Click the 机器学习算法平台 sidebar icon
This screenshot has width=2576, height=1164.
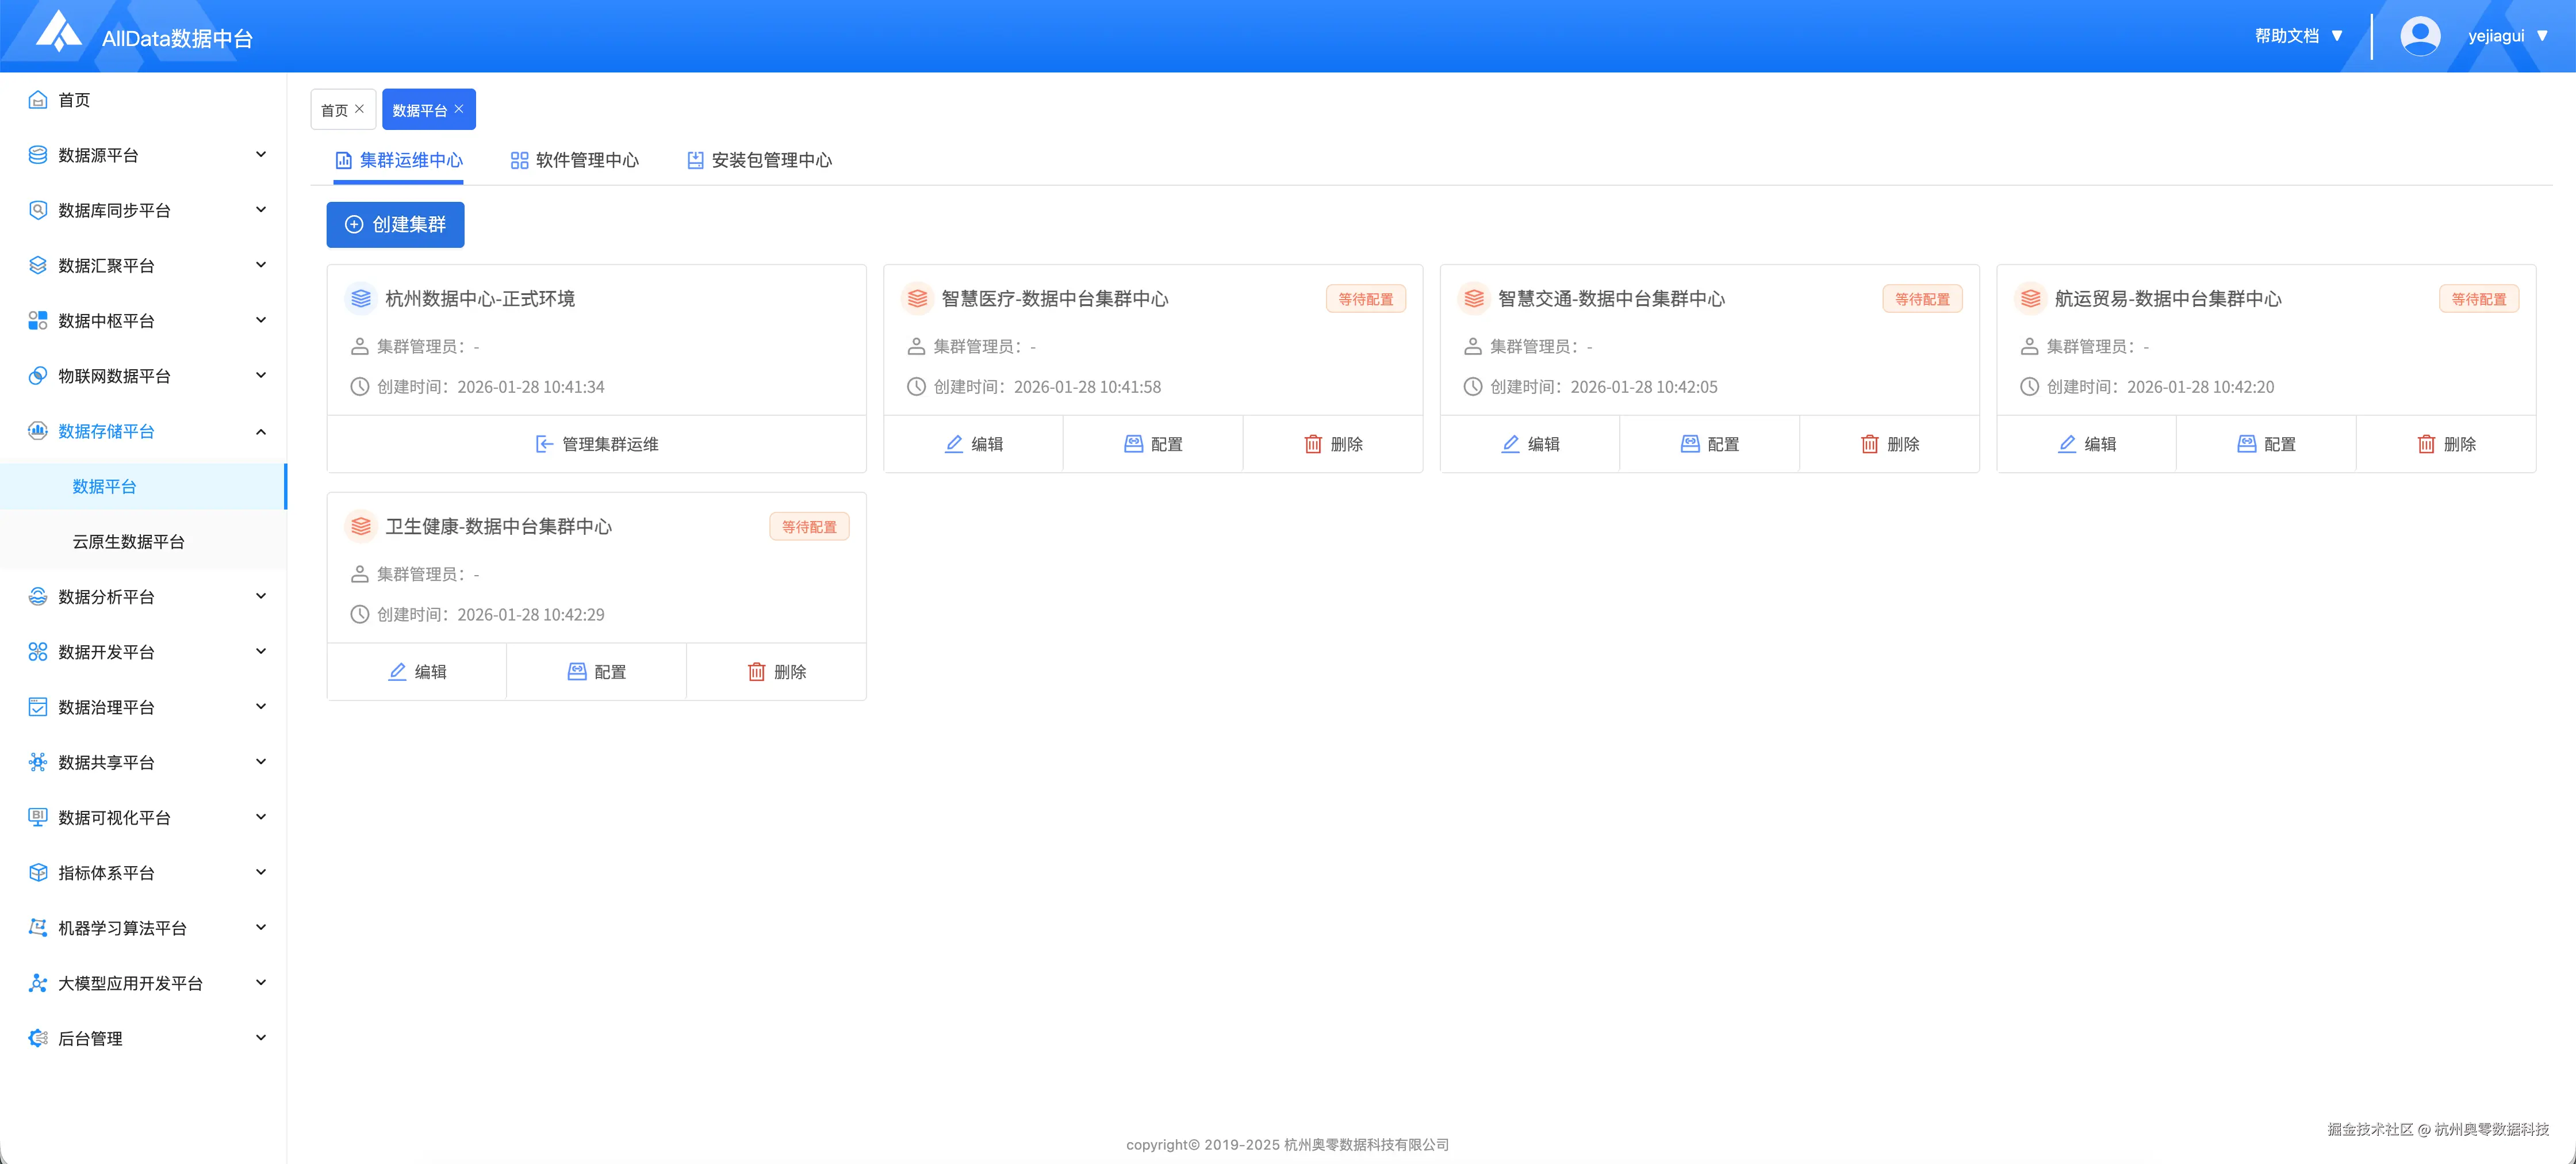tap(37, 927)
